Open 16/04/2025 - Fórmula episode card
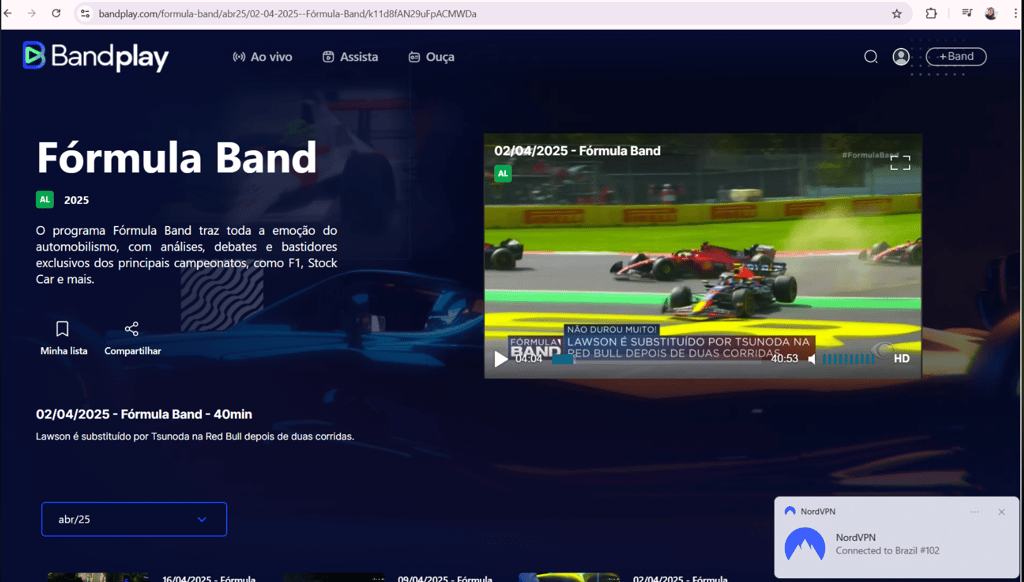The image size is (1024, 582). pyautogui.click(x=152, y=577)
